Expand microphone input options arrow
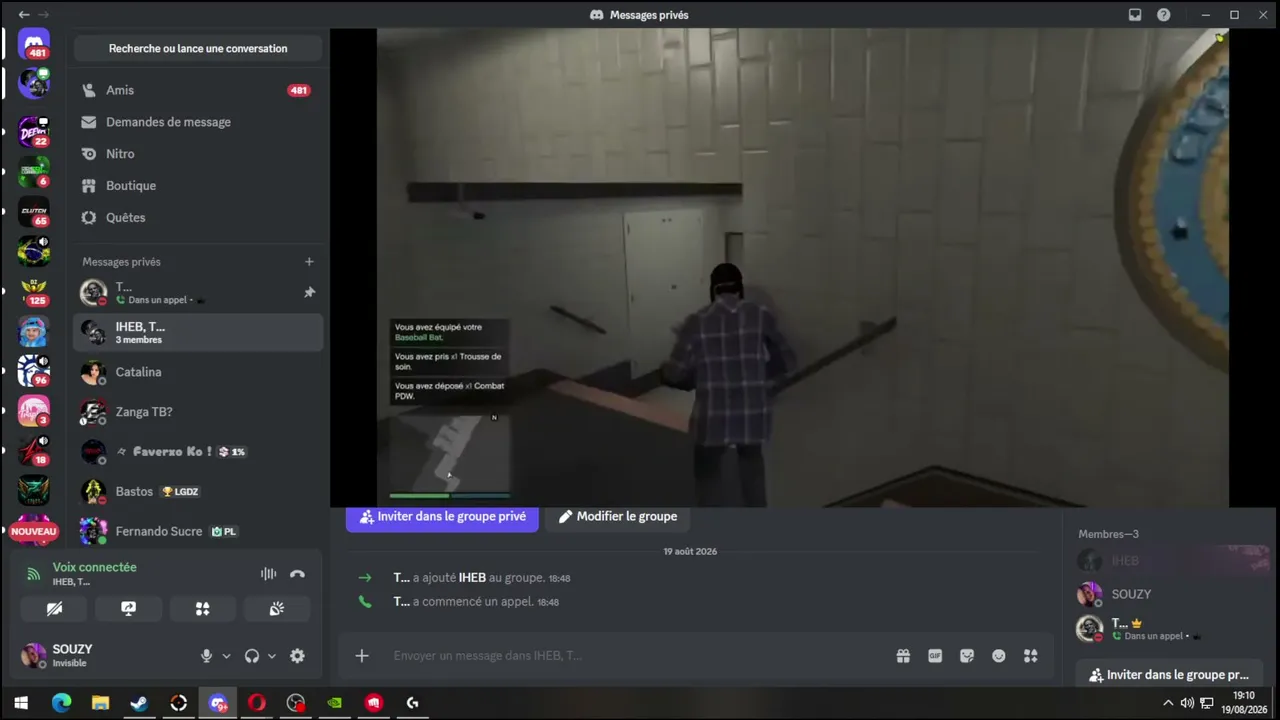The image size is (1280, 720). point(226,656)
